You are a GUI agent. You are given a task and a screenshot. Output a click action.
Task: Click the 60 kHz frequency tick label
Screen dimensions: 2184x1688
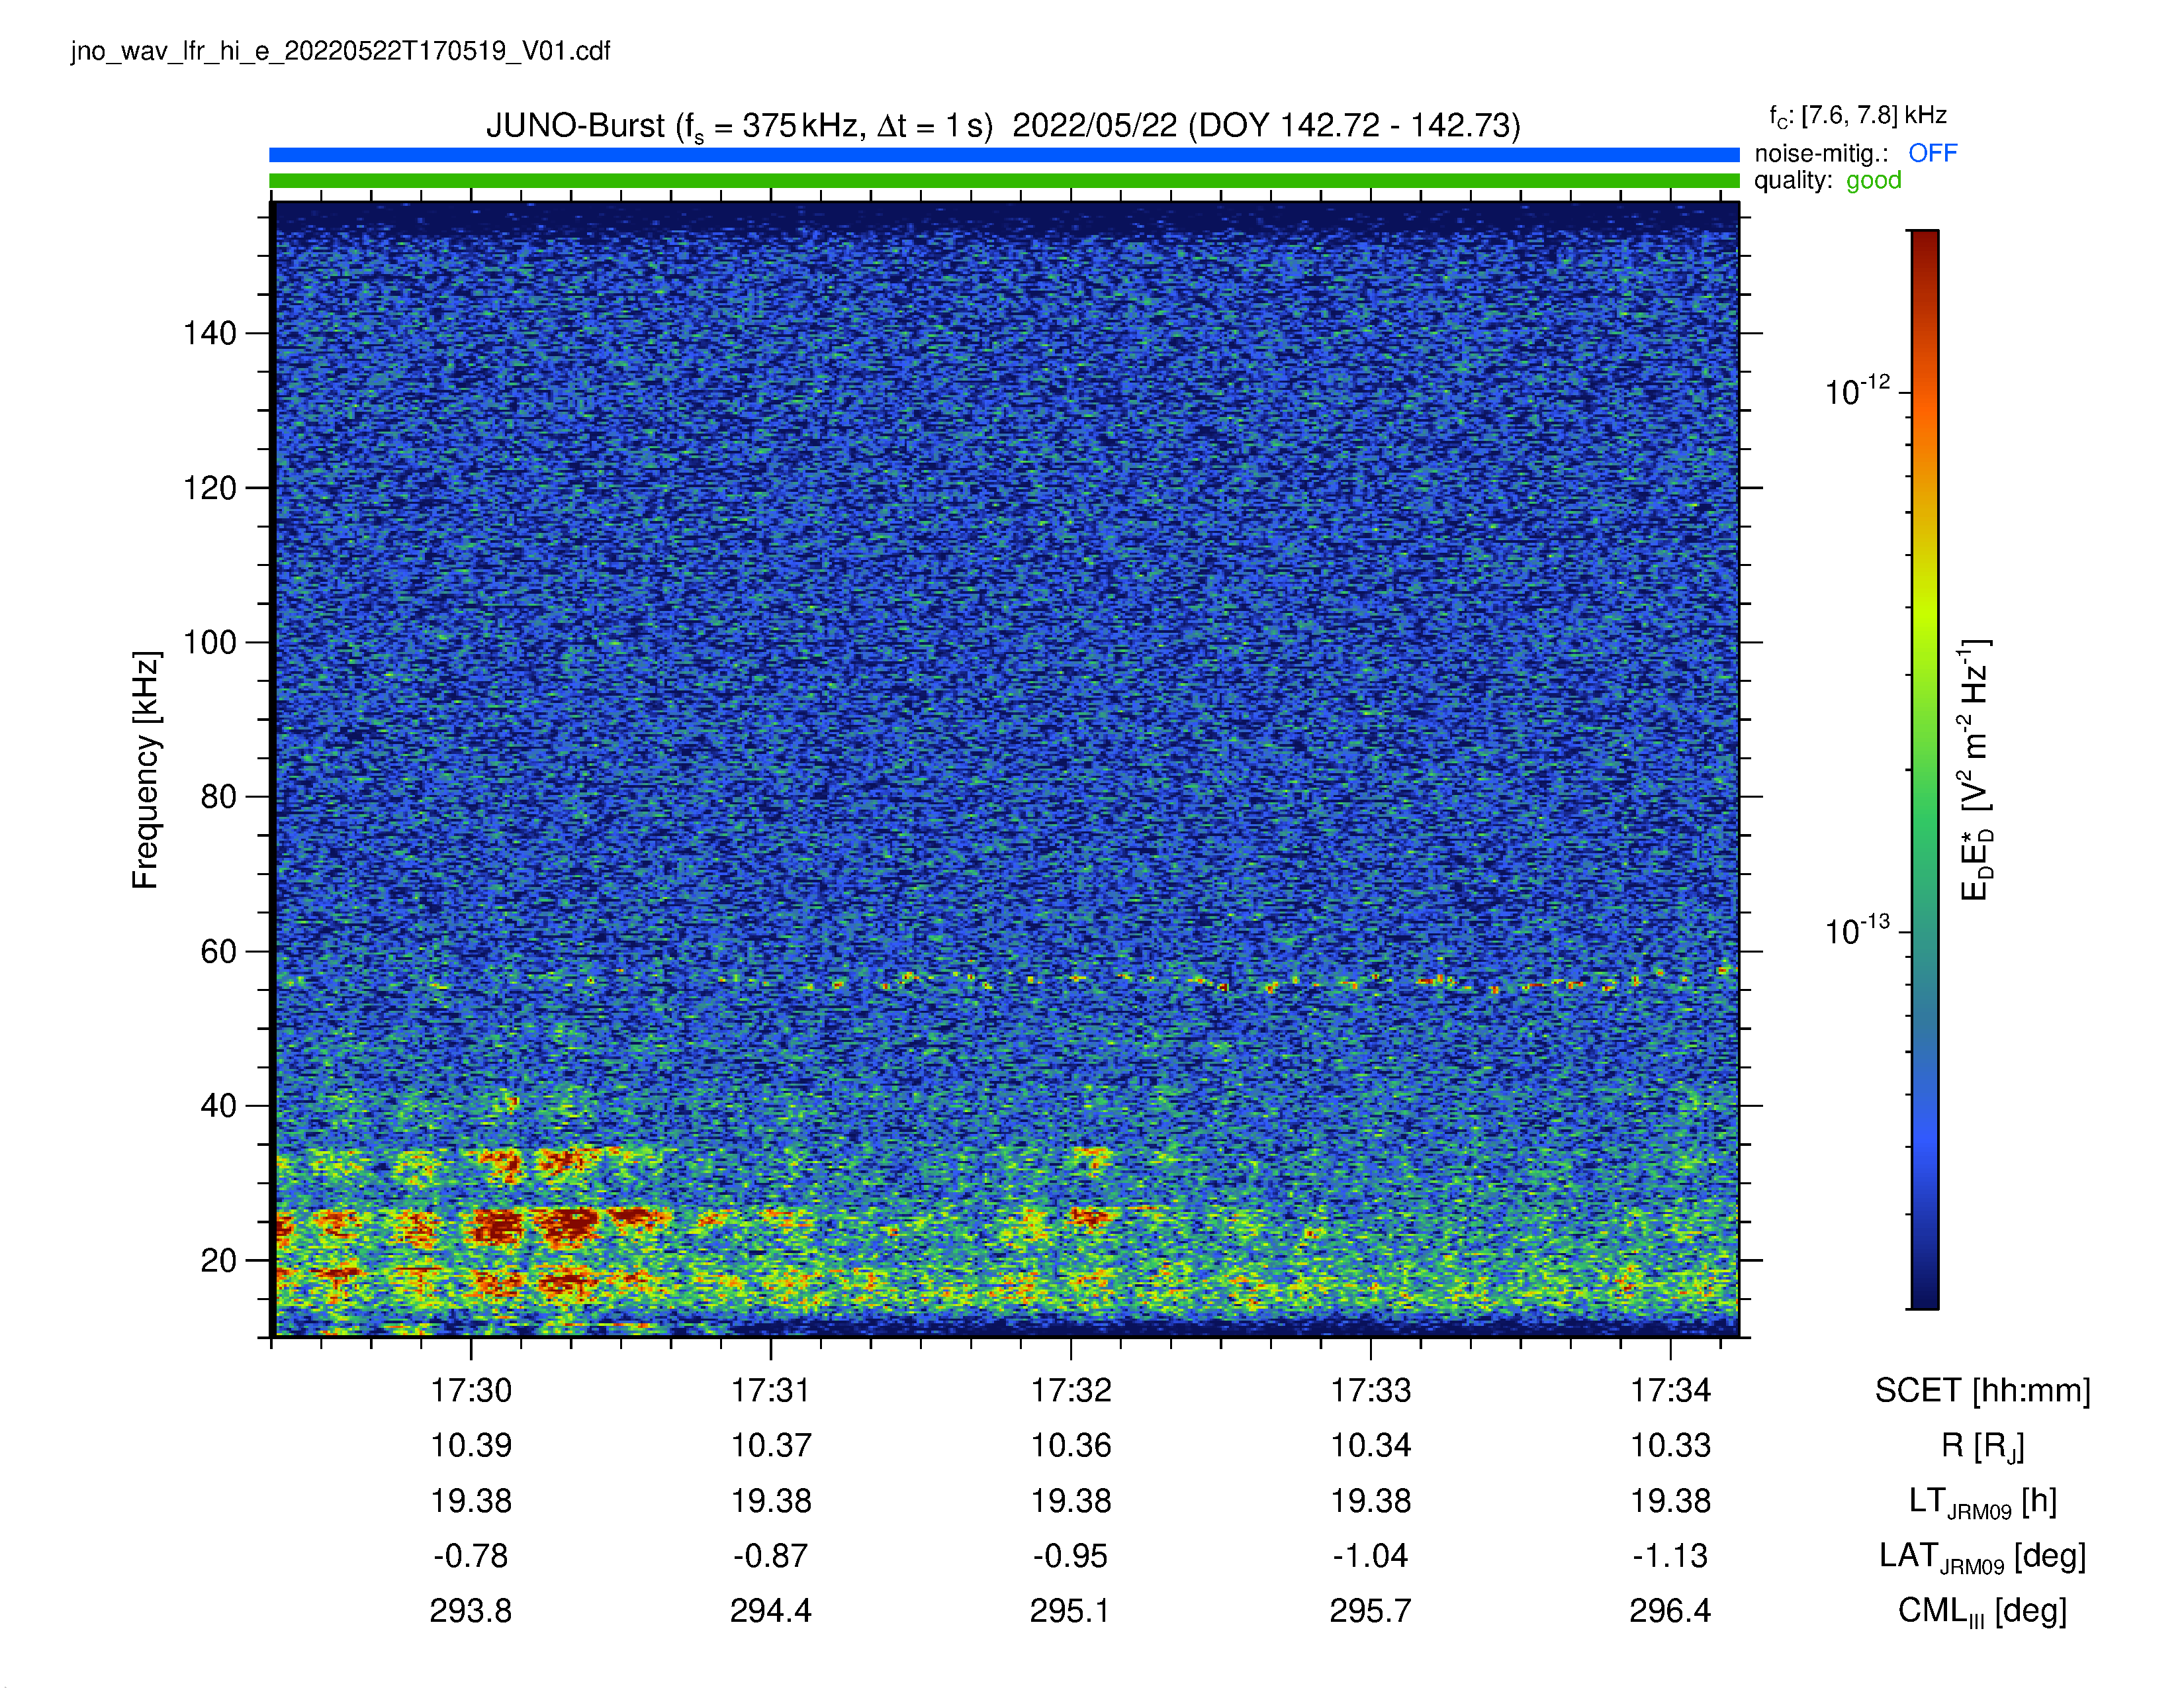click(219, 951)
